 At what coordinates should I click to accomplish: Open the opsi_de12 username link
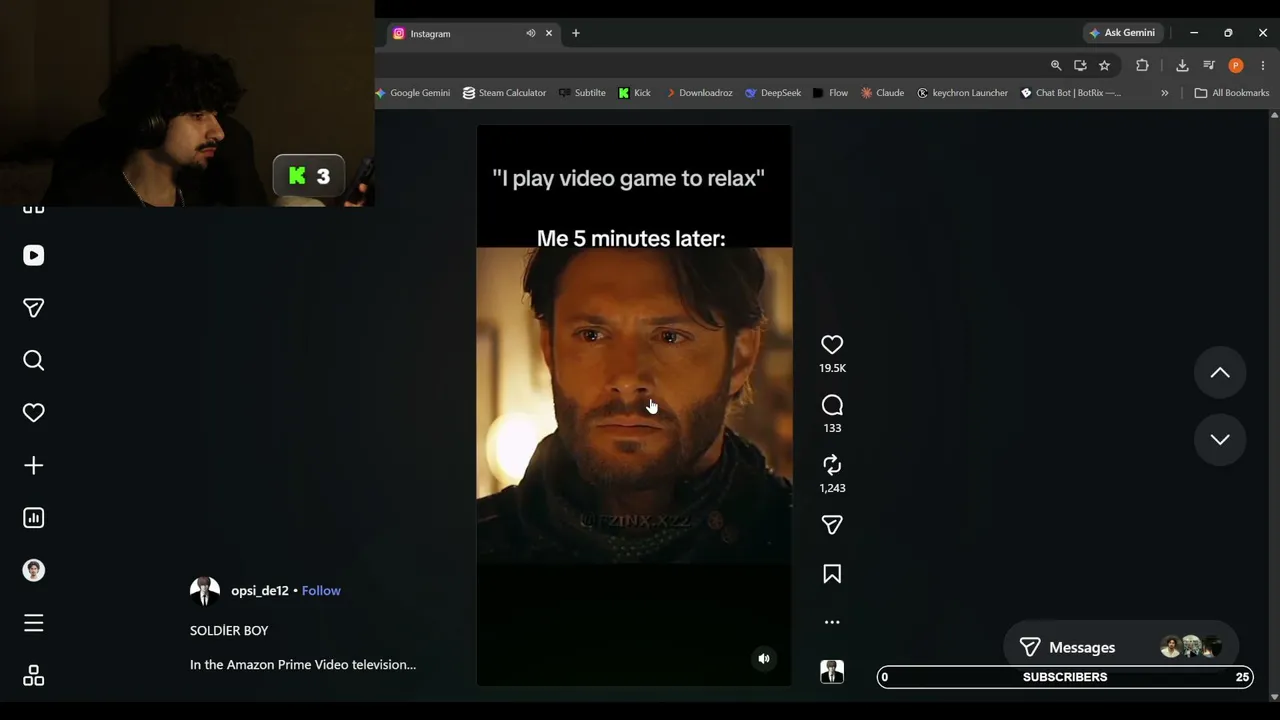(x=260, y=591)
